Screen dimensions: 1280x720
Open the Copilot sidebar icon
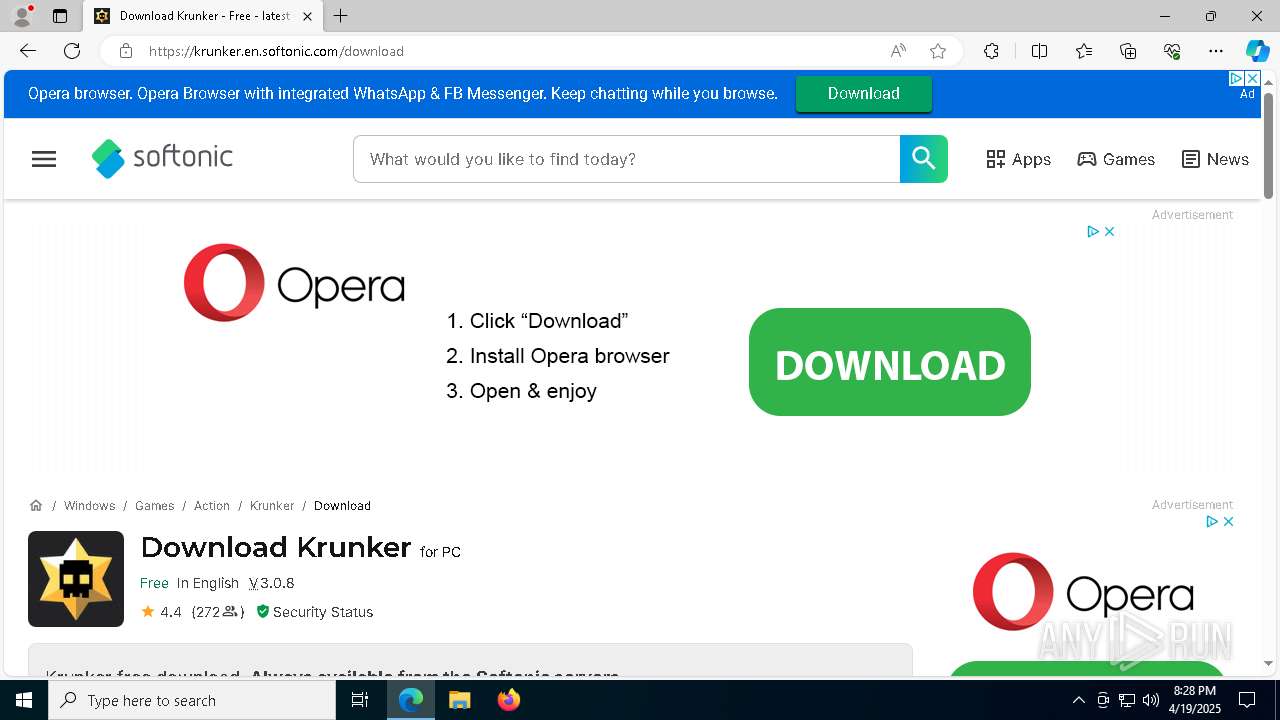(x=1257, y=51)
